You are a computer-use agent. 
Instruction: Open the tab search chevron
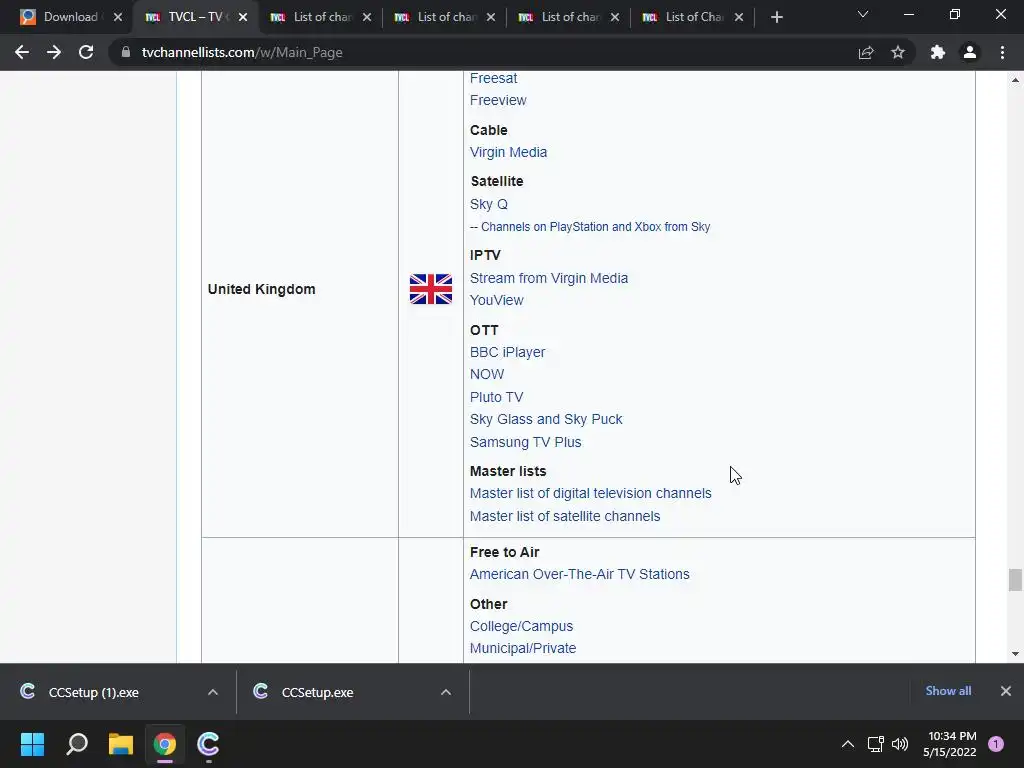863,14
